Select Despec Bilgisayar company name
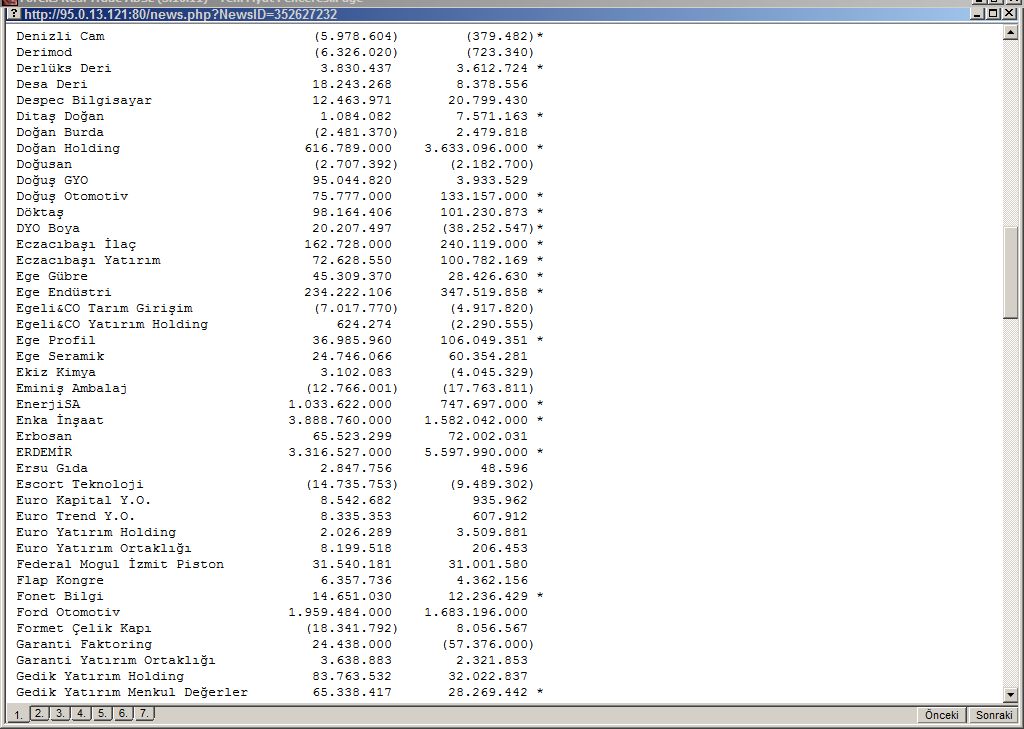1024x729 pixels. pyautogui.click(x=84, y=100)
